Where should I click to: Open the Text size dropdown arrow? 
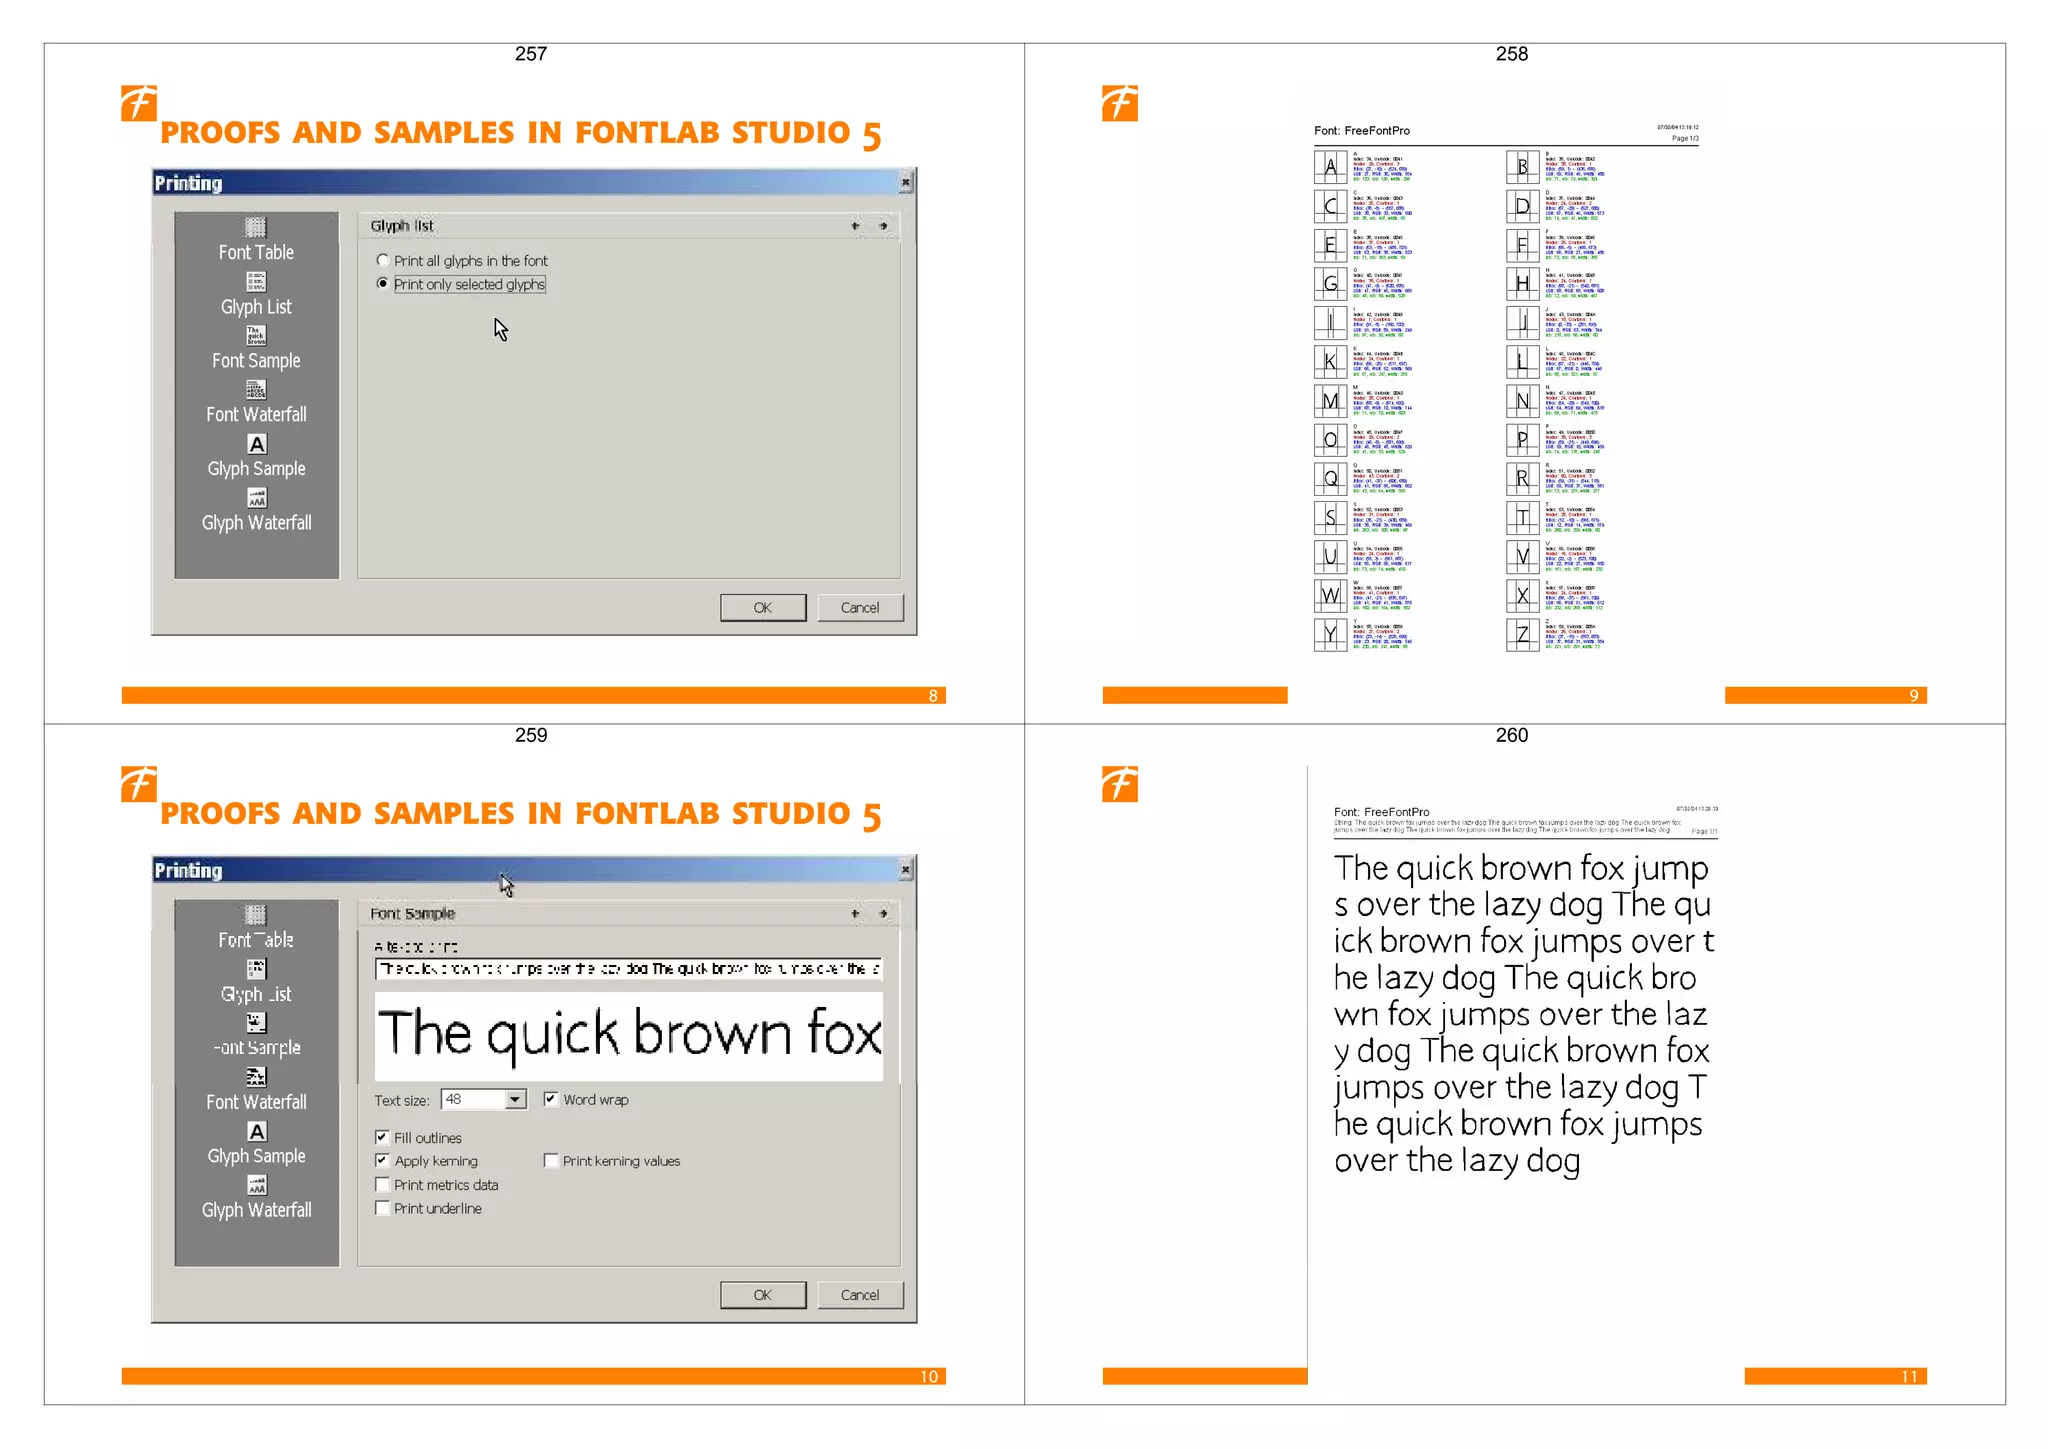click(x=514, y=1100)
